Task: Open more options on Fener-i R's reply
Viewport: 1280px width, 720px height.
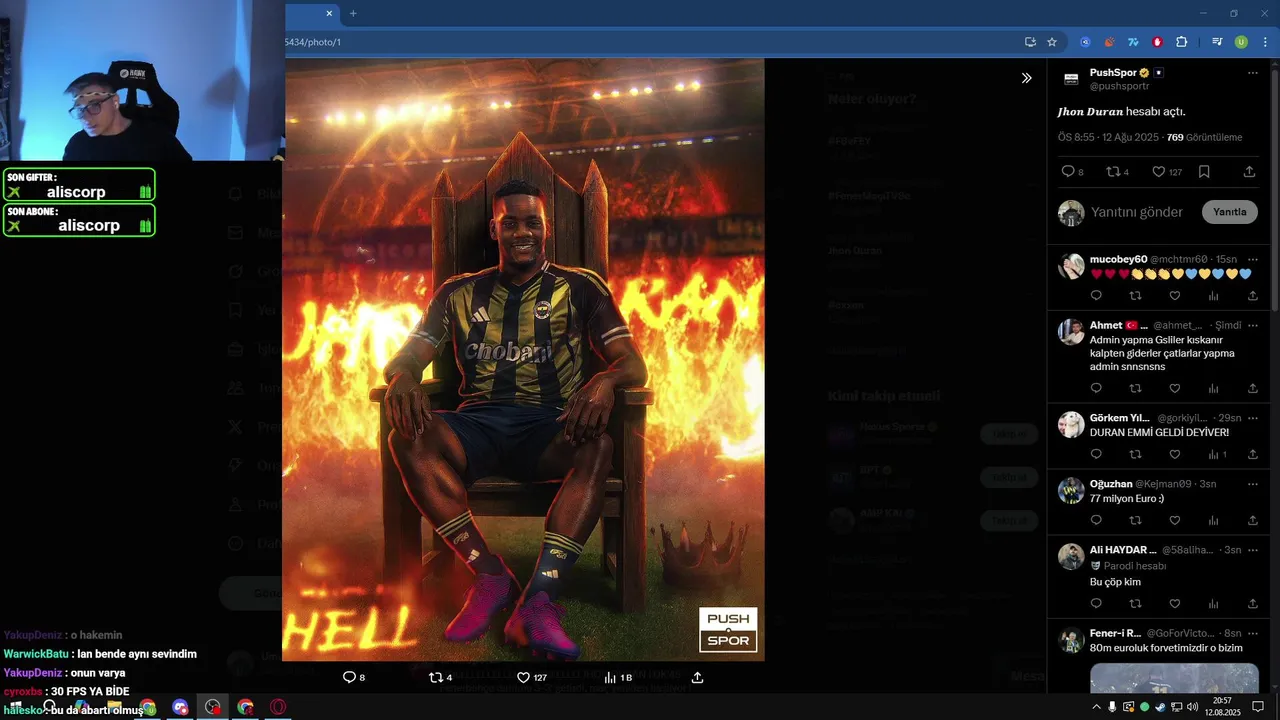Action: pos(1253,633)
